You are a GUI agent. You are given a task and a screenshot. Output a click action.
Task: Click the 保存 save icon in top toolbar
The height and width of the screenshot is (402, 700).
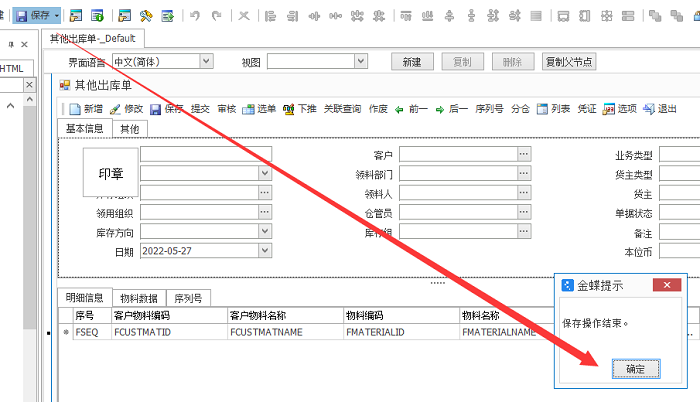coord(22,15)
